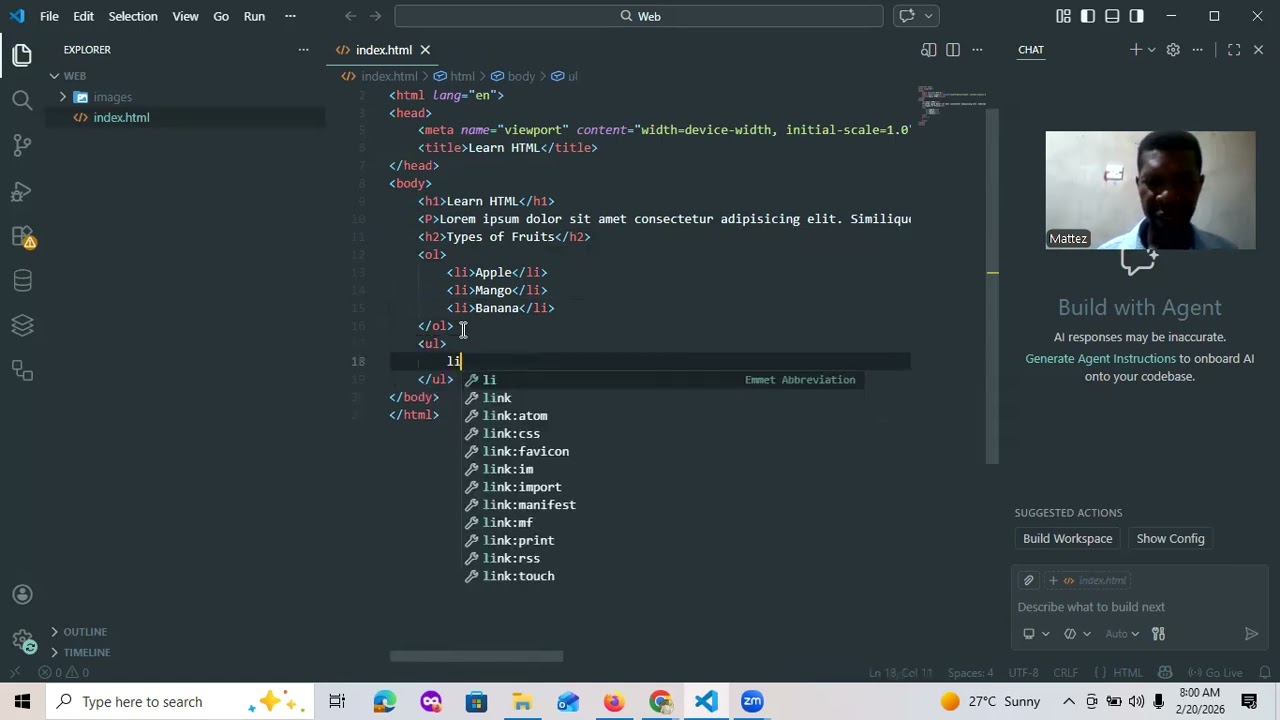The image size is (1280, 720).
Task: Open editor More Actions ellipsis
Action: [x=977, y=50]
